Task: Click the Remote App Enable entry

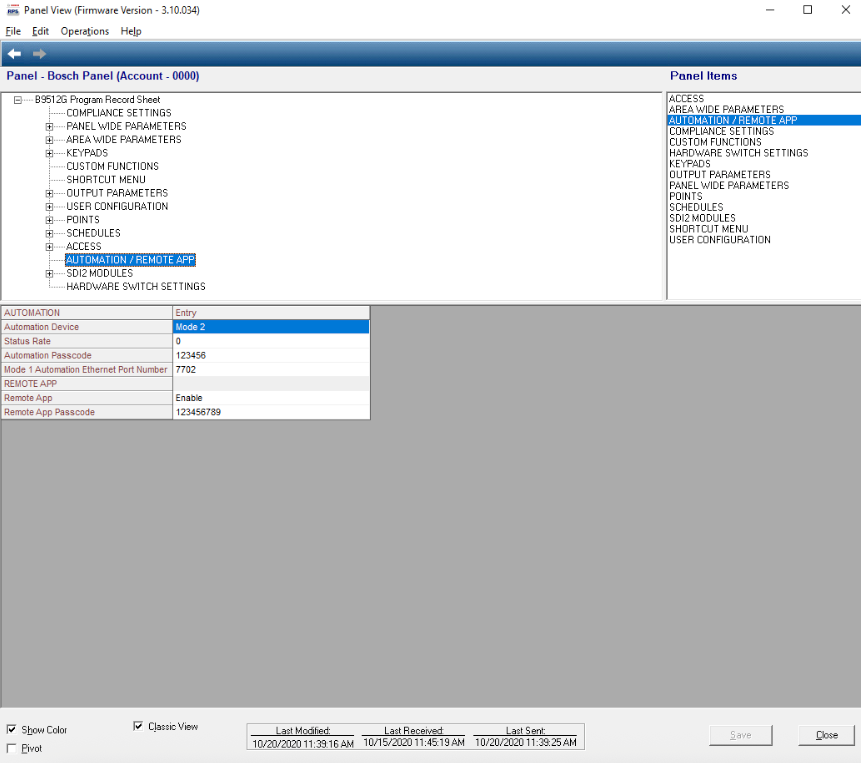Action: [x=271, y=397]
